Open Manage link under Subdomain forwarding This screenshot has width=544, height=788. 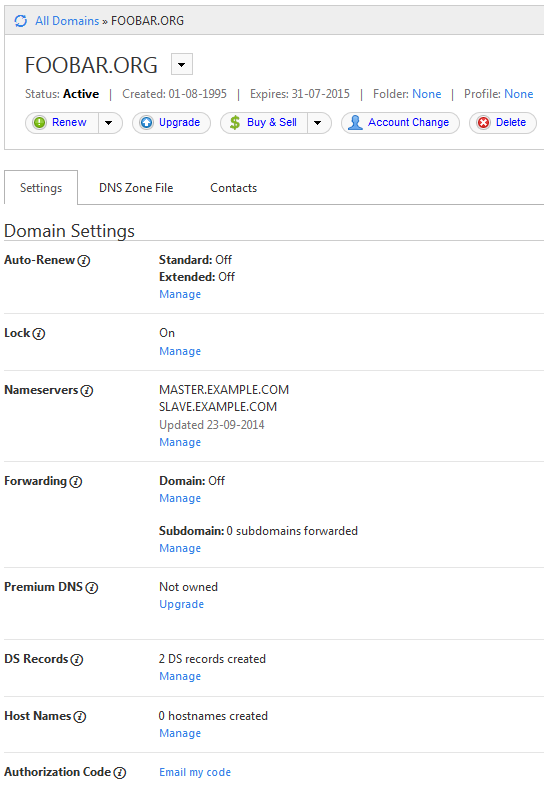(x=180, y=548)
